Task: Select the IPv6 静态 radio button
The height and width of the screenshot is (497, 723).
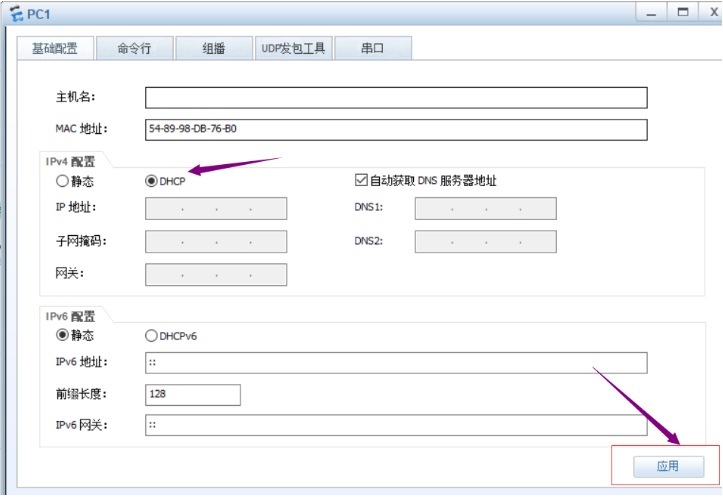Action: tap(62, 335)
